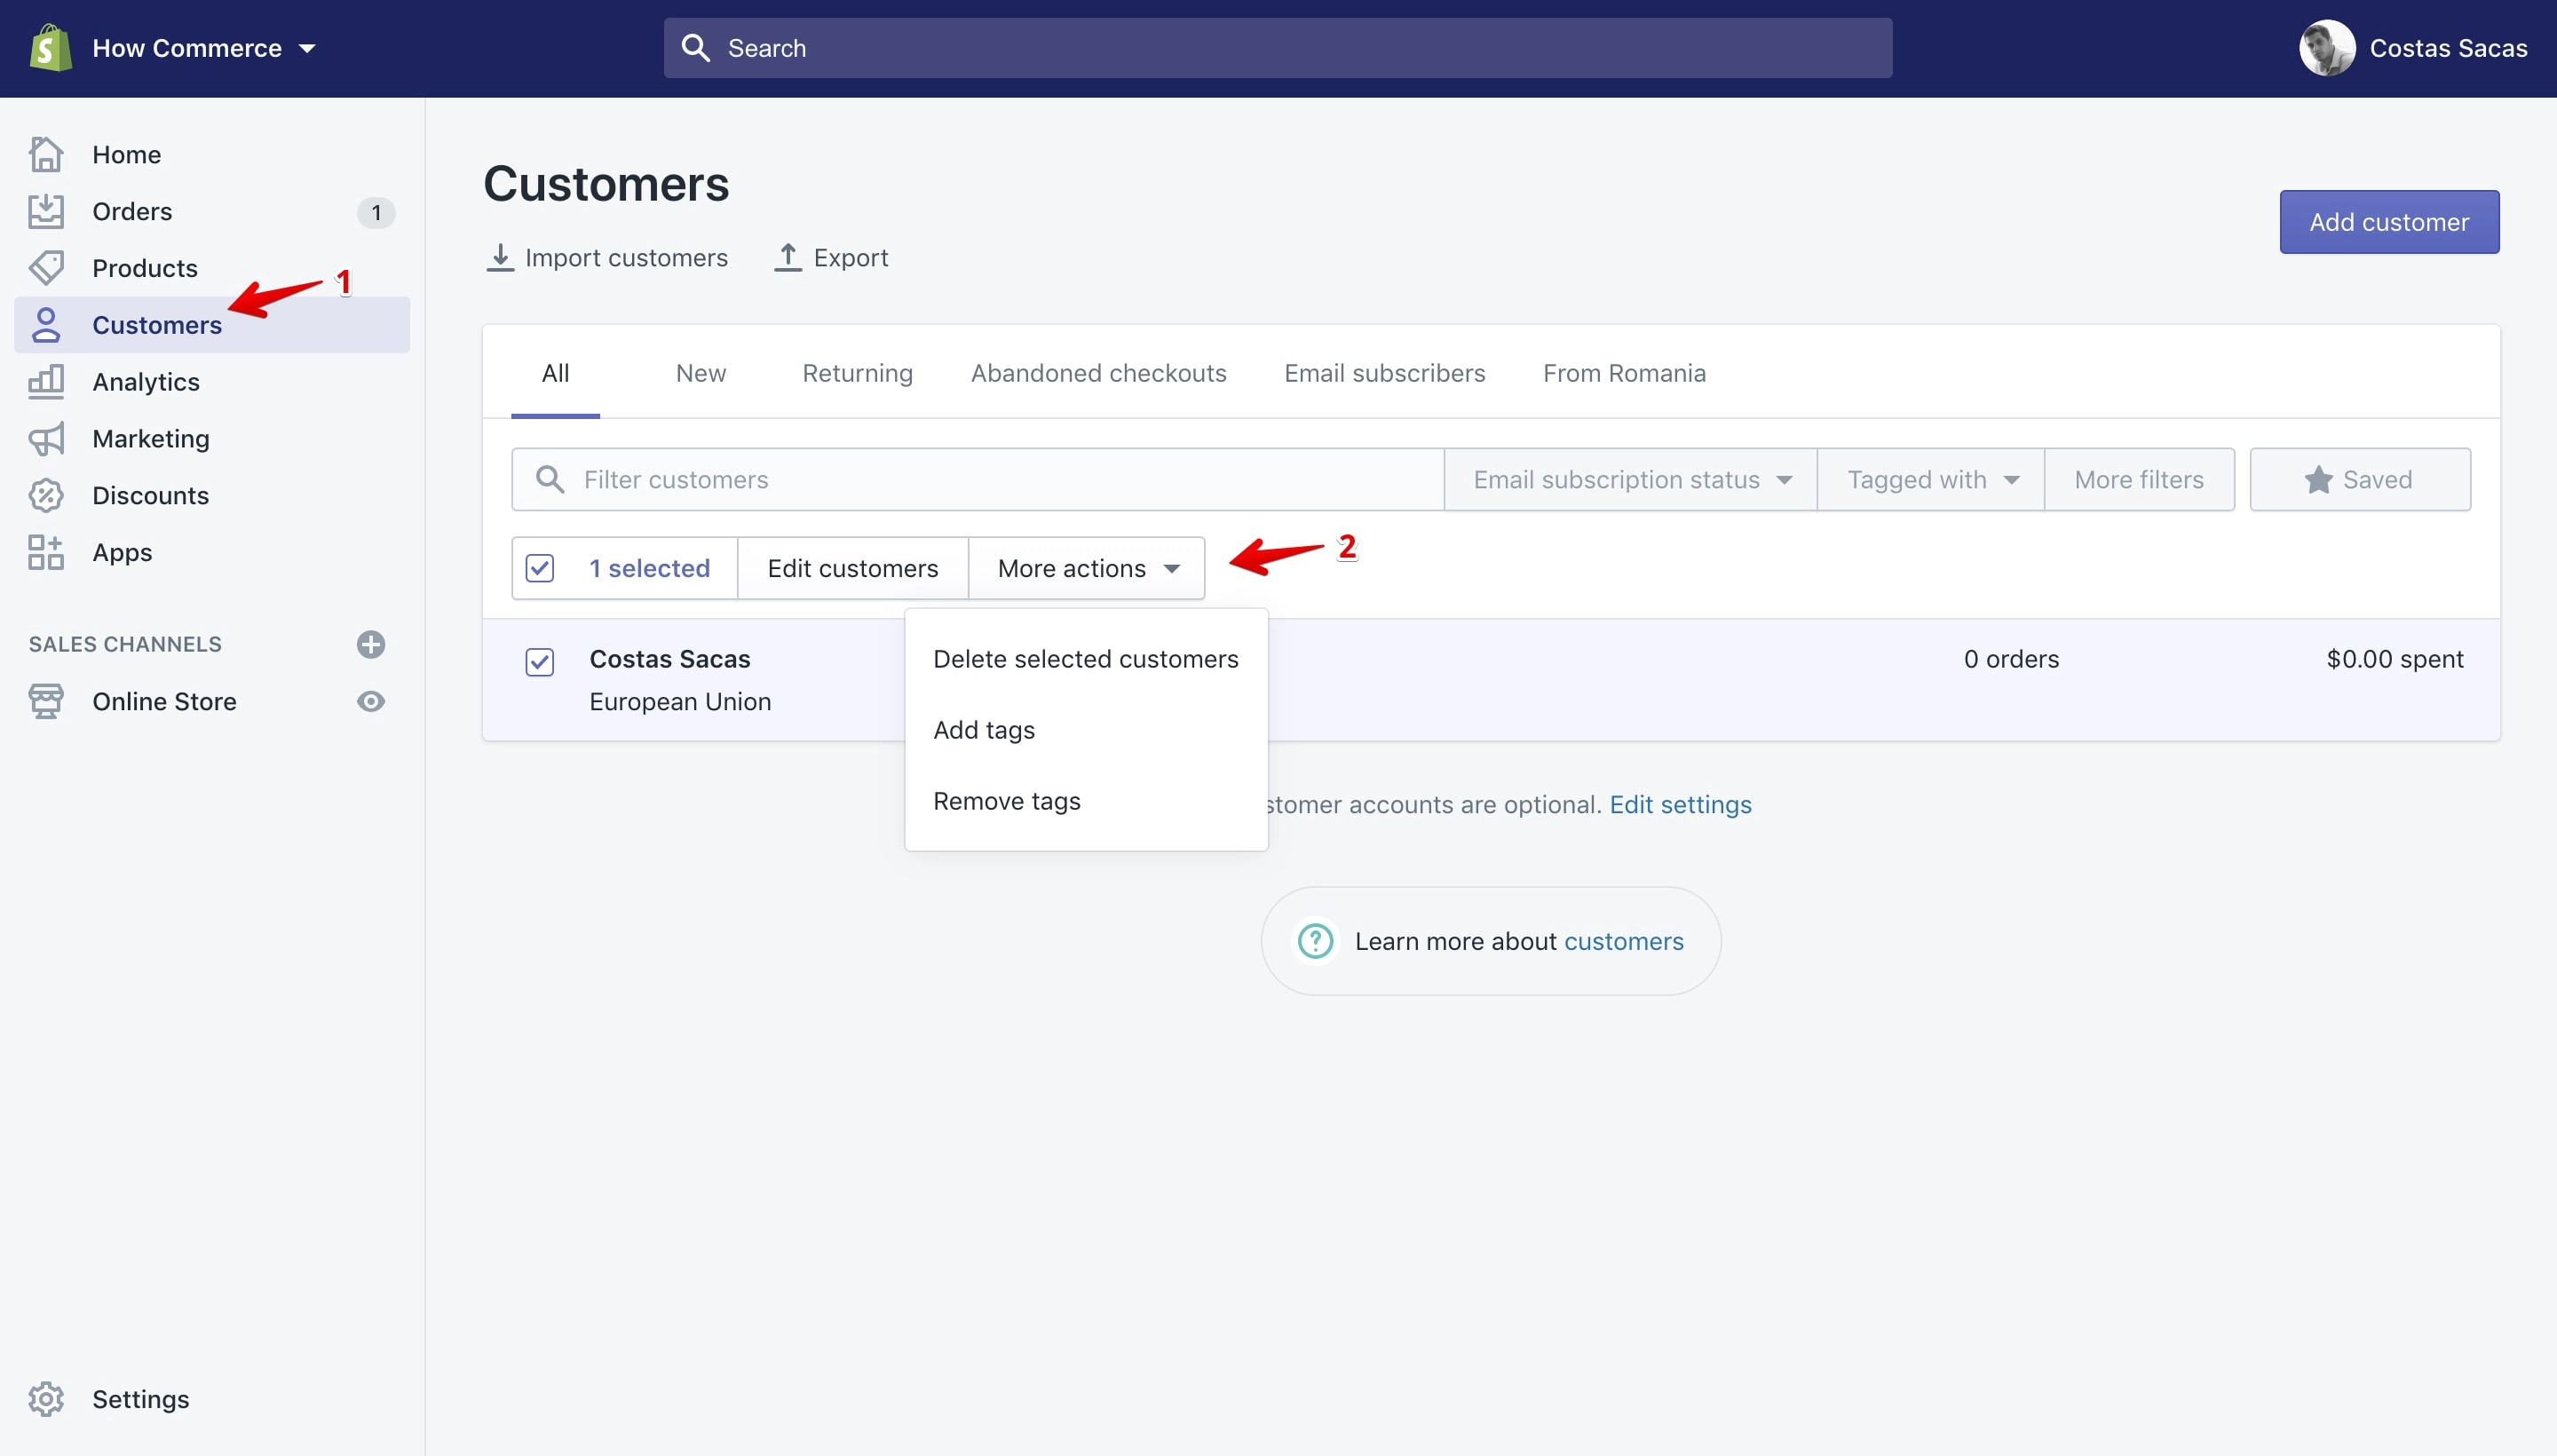Click the Settings gear icon

(46, 1400)
